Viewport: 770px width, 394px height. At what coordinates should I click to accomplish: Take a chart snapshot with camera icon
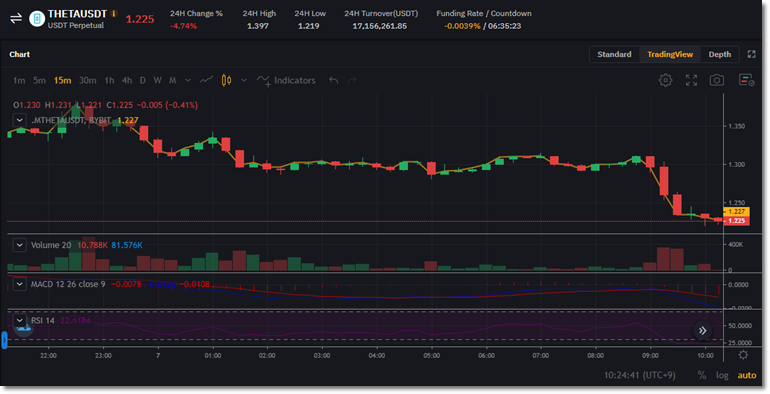click(x=717, y=80)
